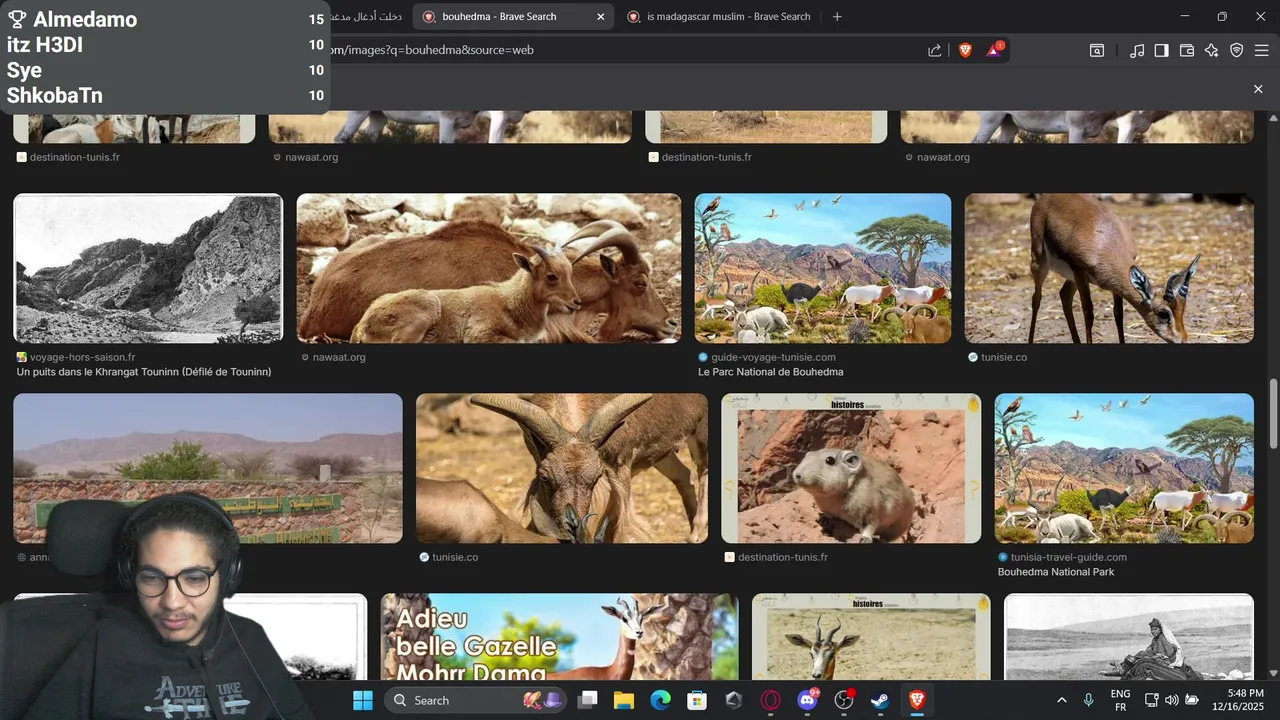
Task: Open the Brave playlist music note icon
Action: pyautogui.click(x=1137, y=50)
